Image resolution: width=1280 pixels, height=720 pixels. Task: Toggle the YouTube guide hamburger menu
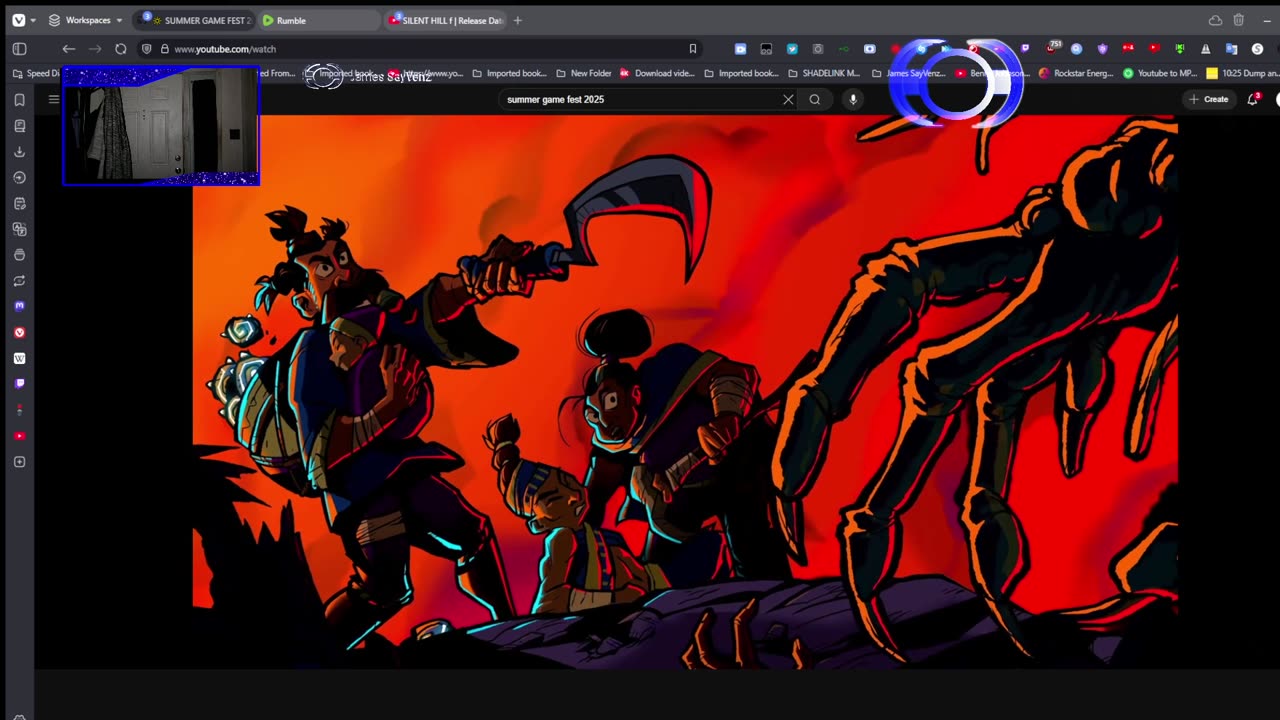click(54, 99)
